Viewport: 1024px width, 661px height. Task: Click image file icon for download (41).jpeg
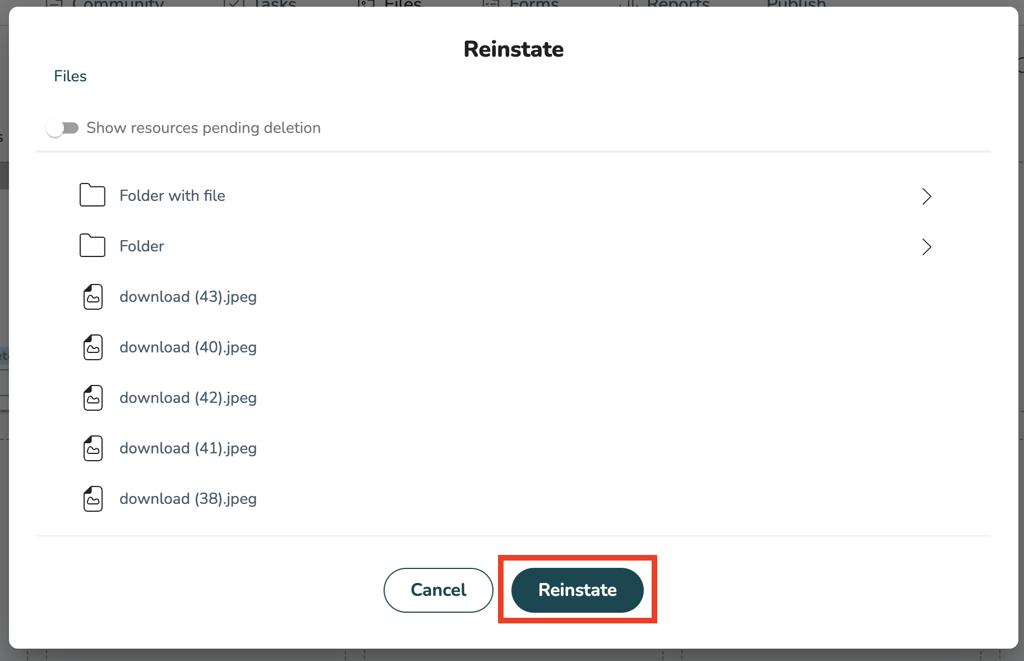(93, 448)
